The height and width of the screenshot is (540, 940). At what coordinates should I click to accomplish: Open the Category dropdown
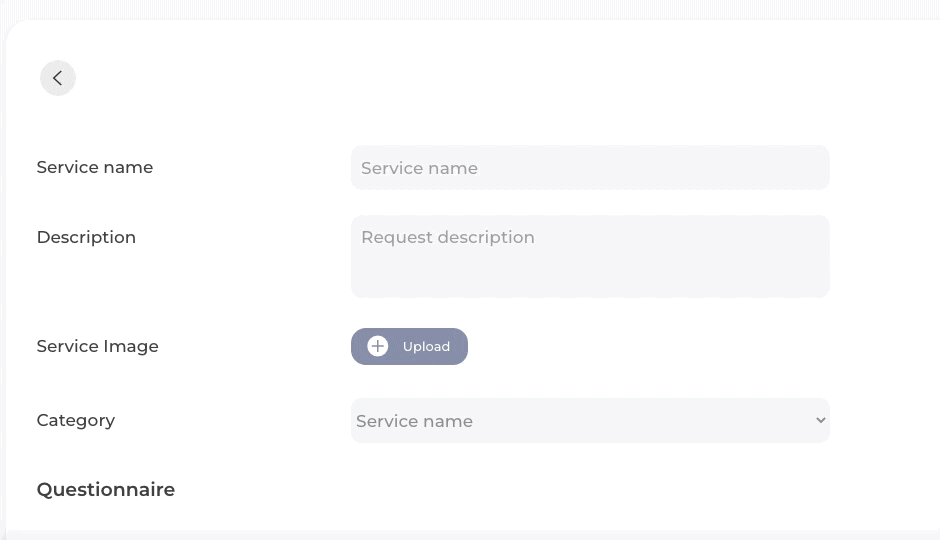click(x=590, y=420)
